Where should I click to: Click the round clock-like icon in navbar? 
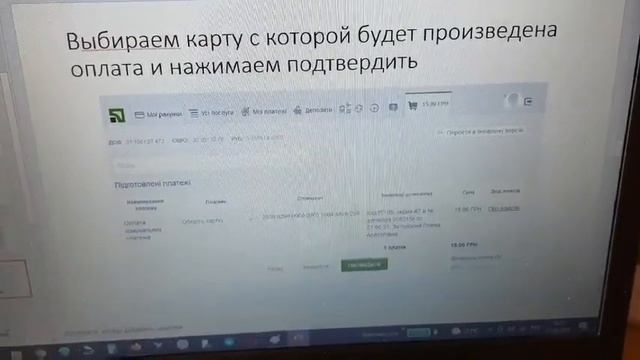(x=374, y=108)
